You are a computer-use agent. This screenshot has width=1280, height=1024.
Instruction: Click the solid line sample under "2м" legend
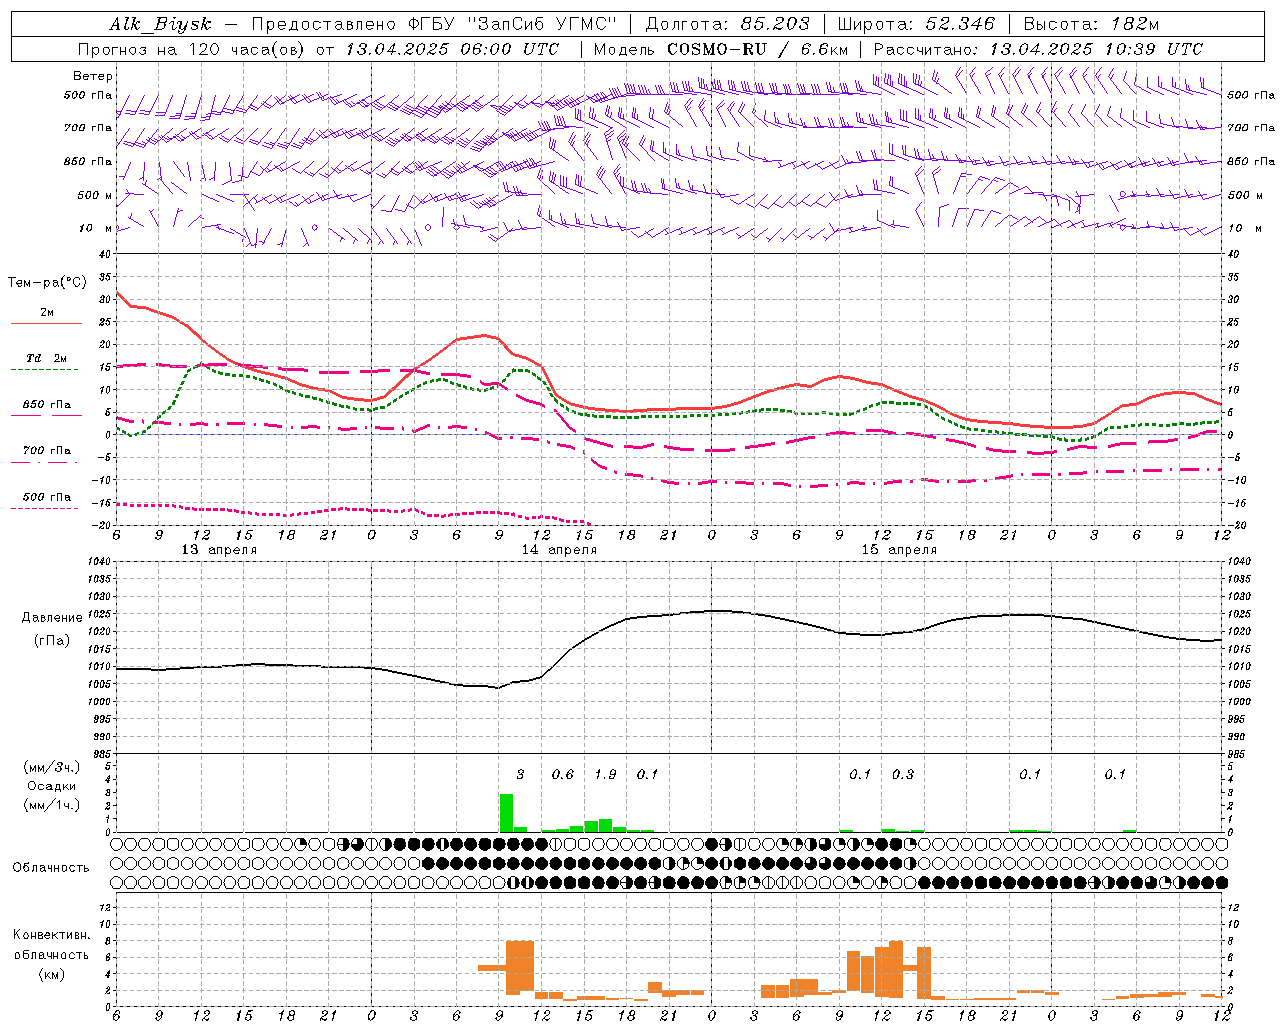point(46,324)
